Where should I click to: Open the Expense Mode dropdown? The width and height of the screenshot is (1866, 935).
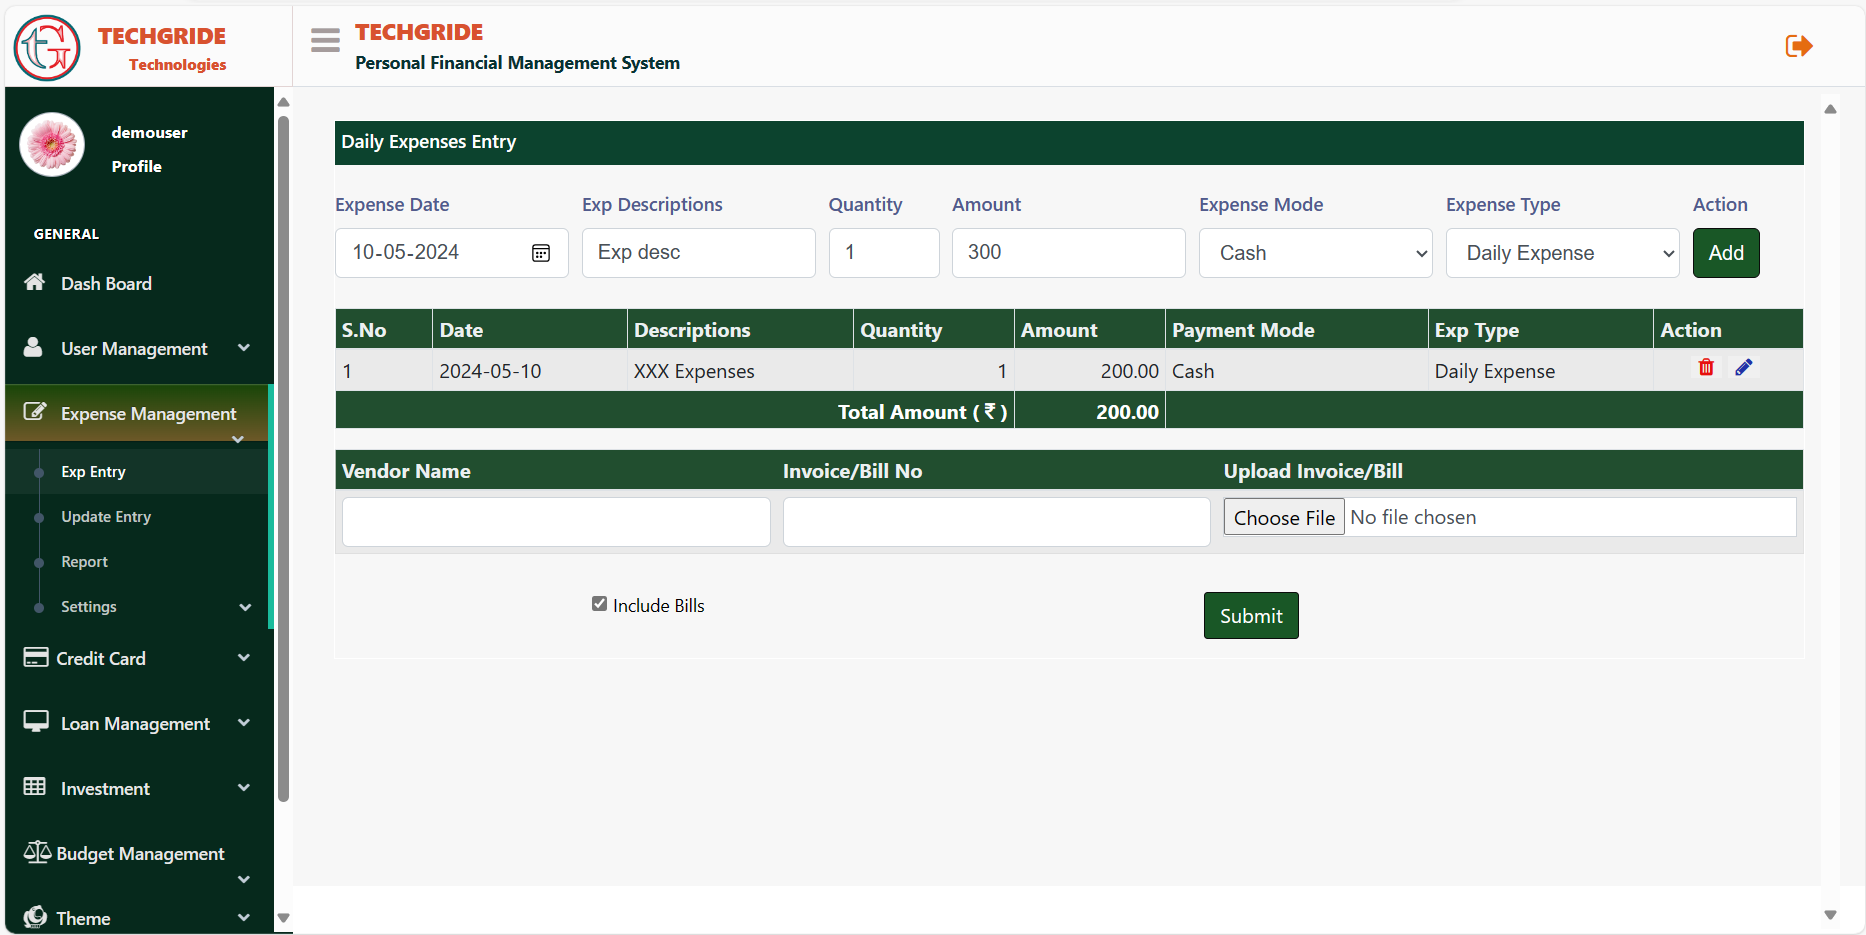click(x=1315, y=253)
